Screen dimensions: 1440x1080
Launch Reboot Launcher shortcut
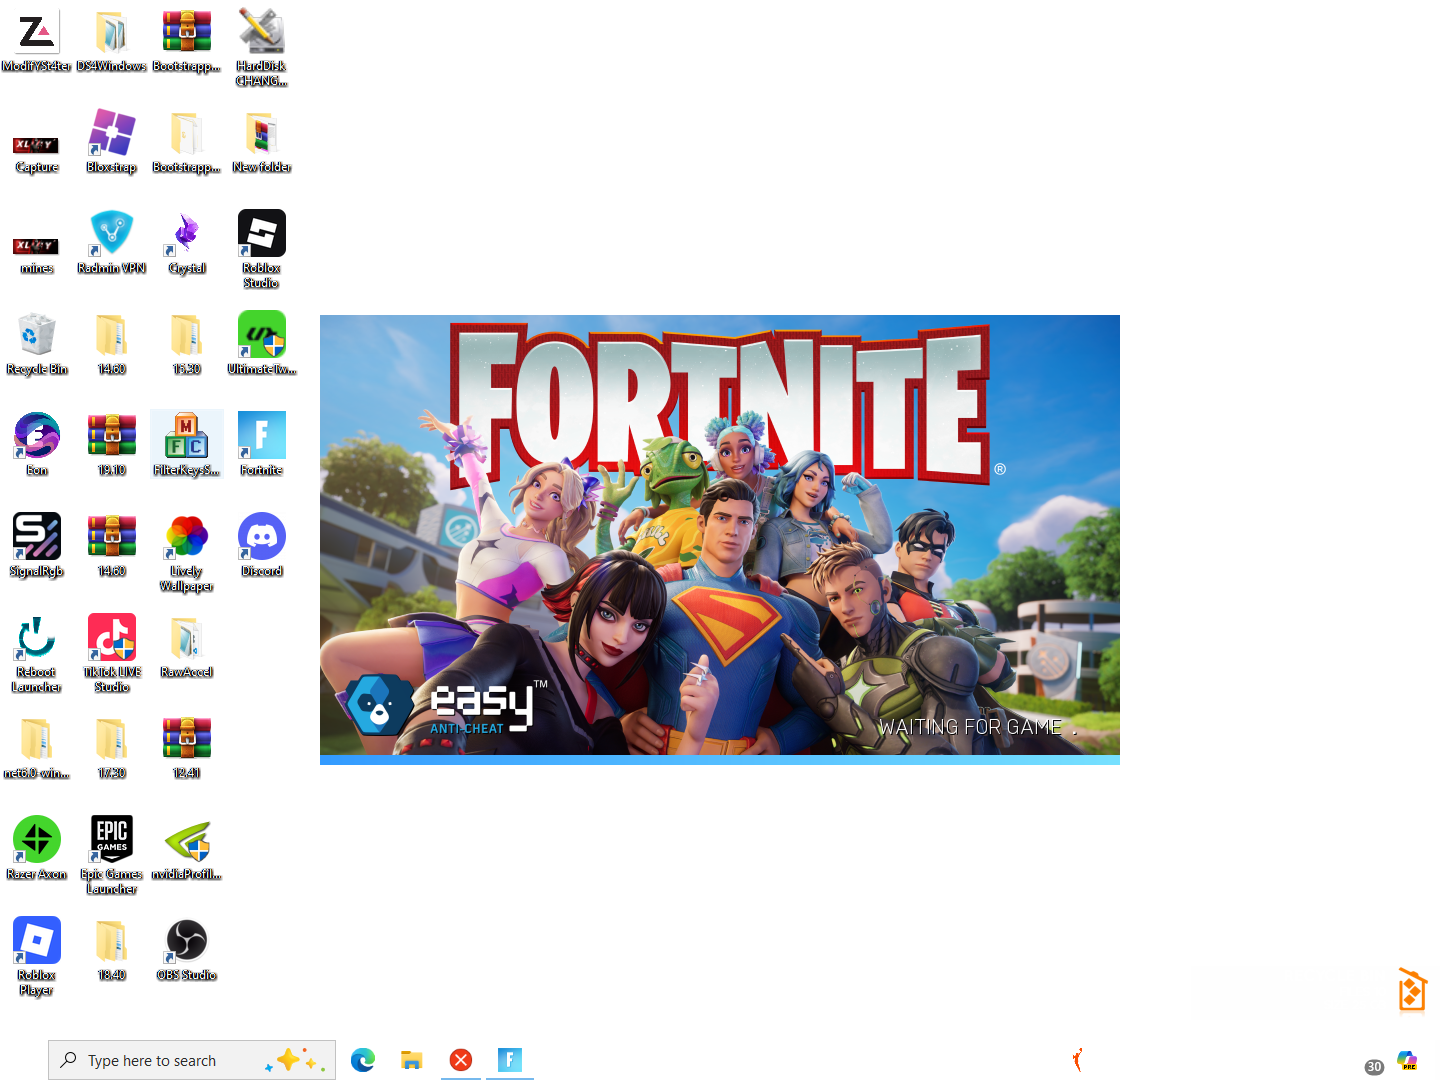[37, 653]
